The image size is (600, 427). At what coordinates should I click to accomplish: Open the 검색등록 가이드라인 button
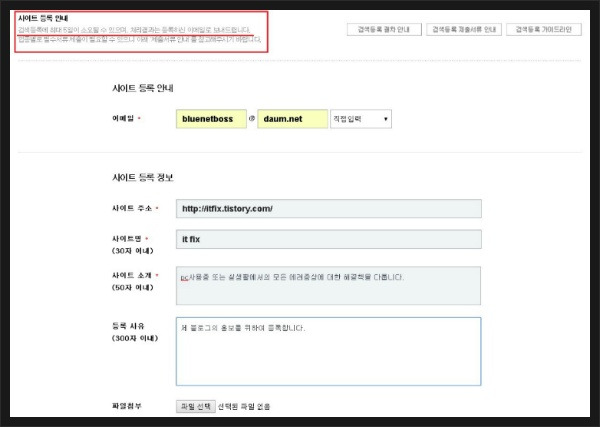click(x=544, y=29)
